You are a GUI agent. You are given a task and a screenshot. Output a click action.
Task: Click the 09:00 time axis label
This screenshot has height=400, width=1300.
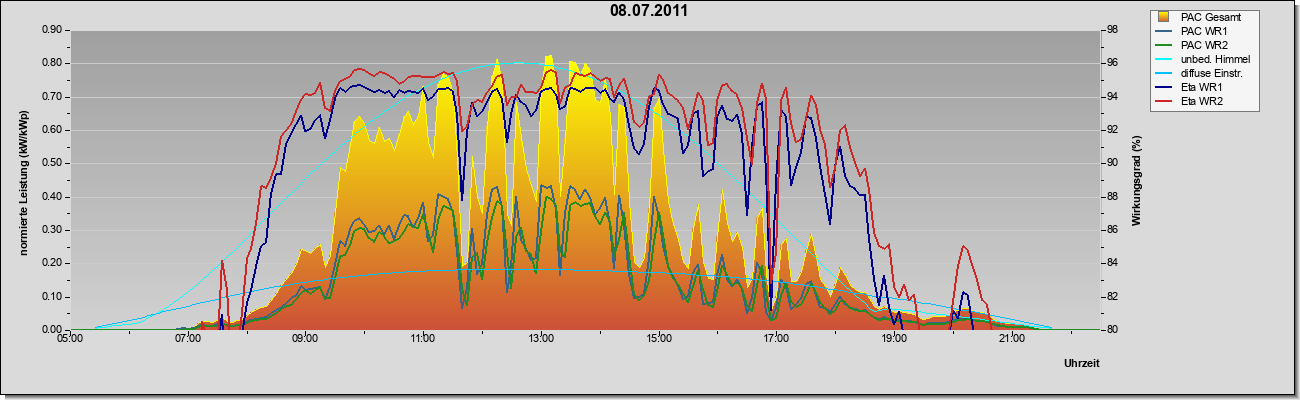(x=305, y=341)
